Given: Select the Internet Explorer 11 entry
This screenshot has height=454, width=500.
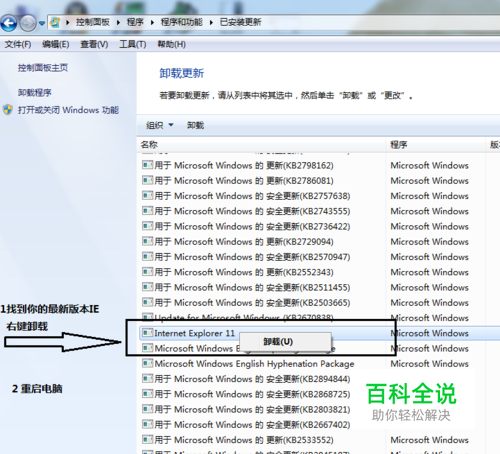Looking at the screenshot, I should point(194,333).
